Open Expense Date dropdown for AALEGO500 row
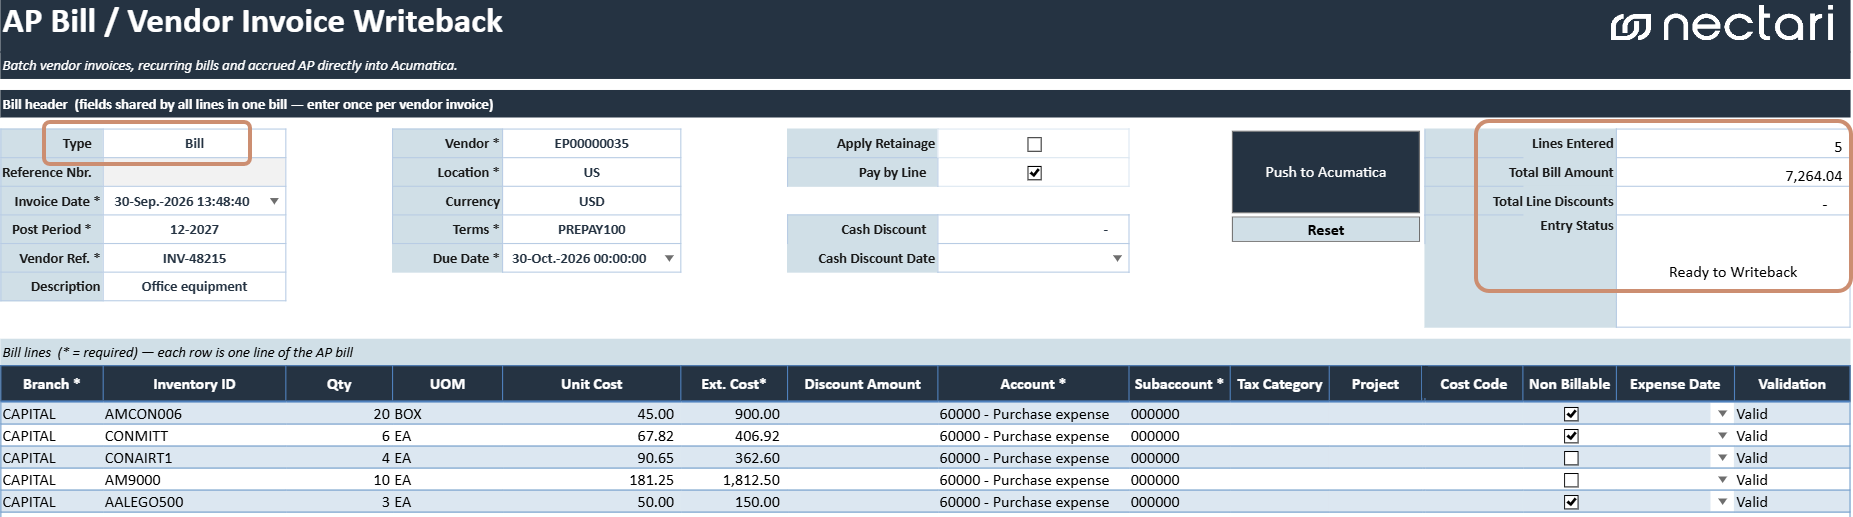Viewport: 1853px width, 517px height. coord(1722,502)
